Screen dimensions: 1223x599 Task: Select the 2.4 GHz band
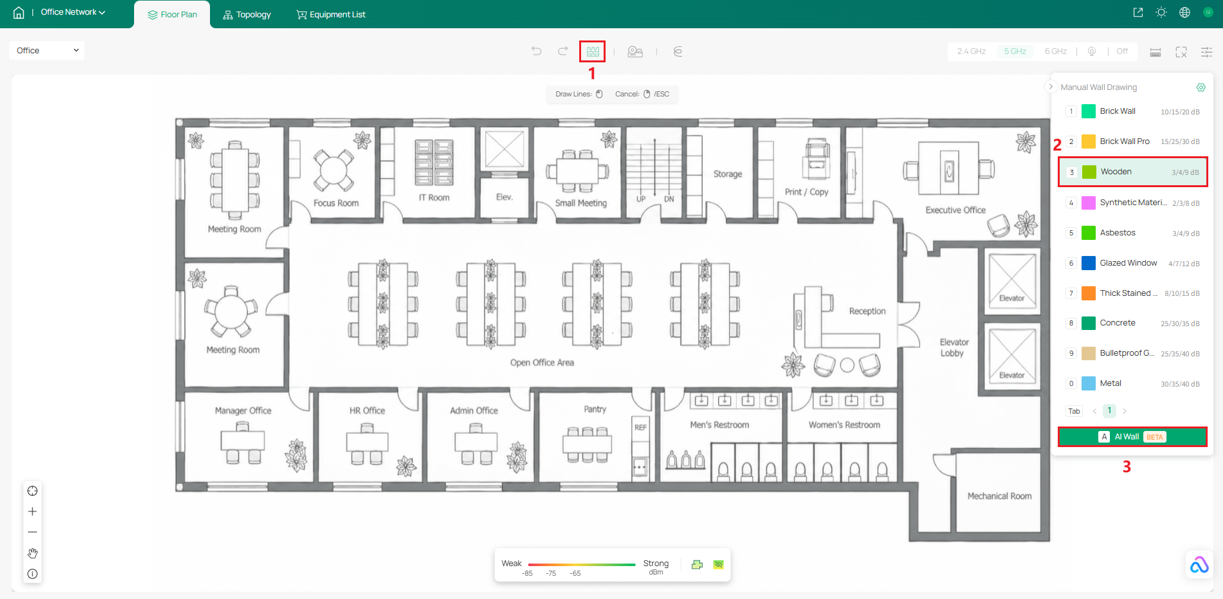click(x=971, y=51)
